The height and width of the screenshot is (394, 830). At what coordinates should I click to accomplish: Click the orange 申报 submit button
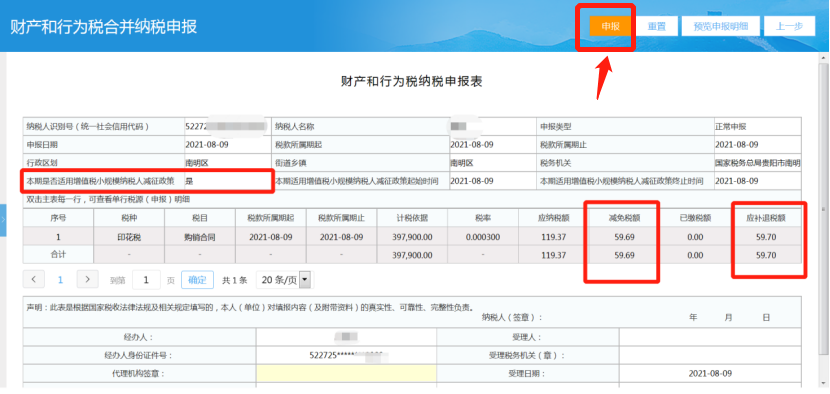pos(610,26)
